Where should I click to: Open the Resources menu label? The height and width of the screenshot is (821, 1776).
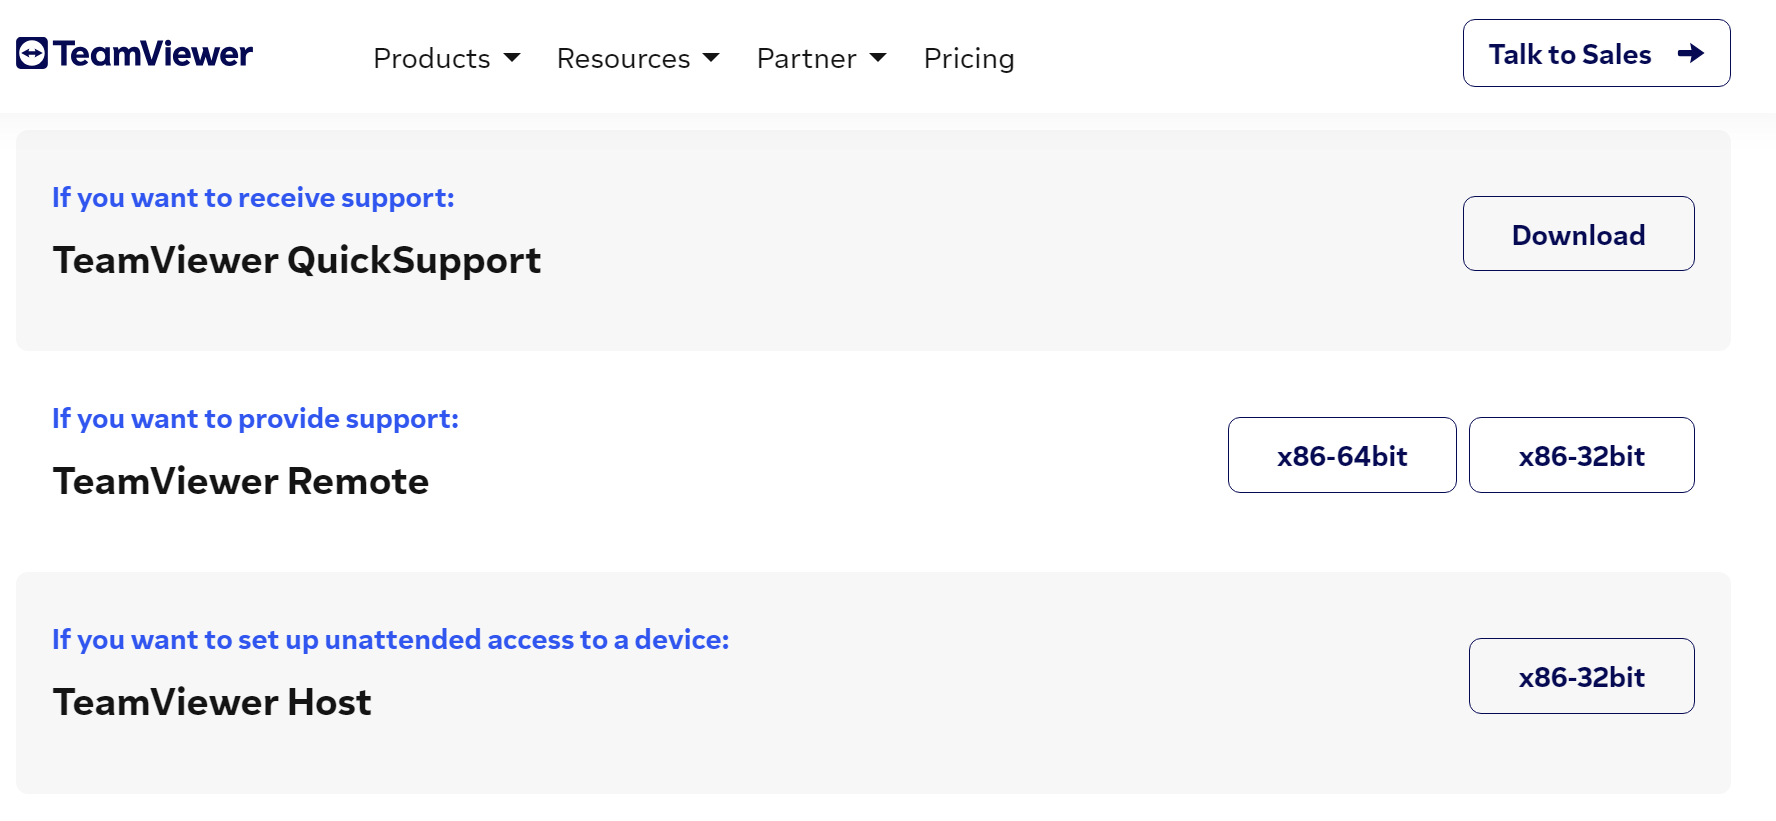[623, 59]
